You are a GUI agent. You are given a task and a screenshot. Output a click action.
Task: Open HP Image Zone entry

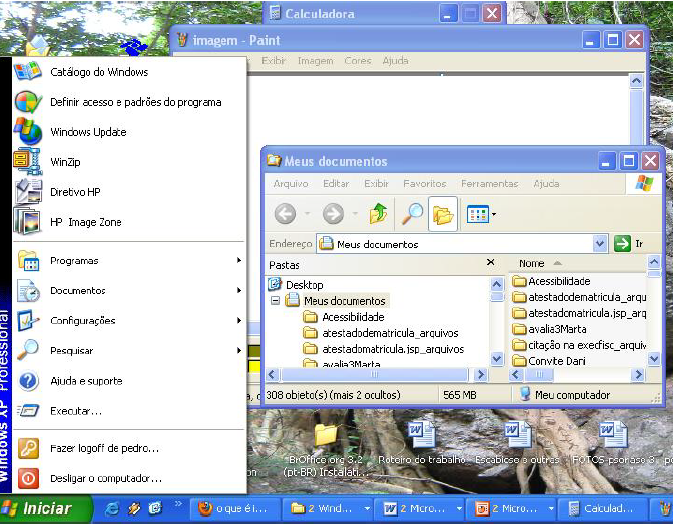coord(85,222)
